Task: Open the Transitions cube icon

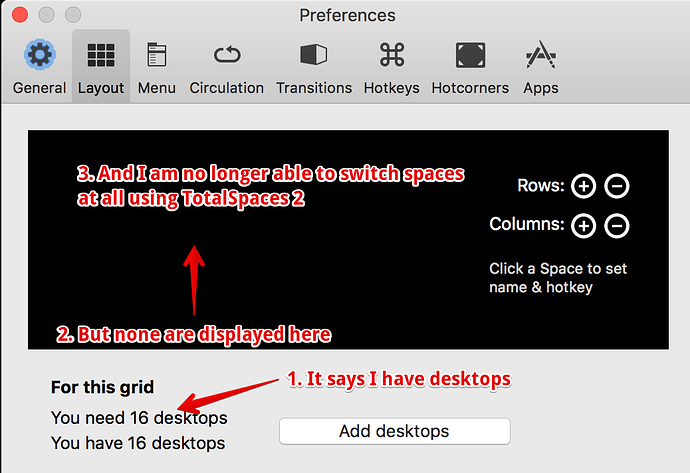Action: 314,55
